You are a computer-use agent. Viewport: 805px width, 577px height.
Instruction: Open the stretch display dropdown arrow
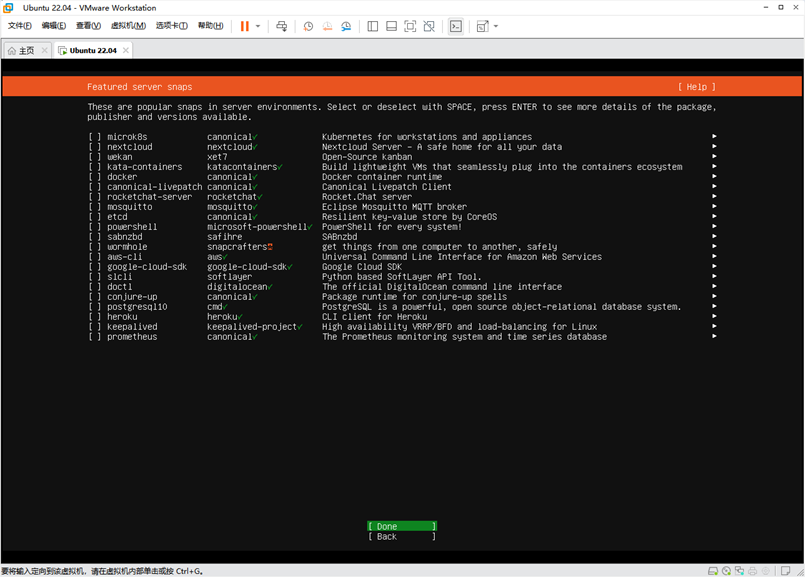pyautogui.click(x=496, y=26)
